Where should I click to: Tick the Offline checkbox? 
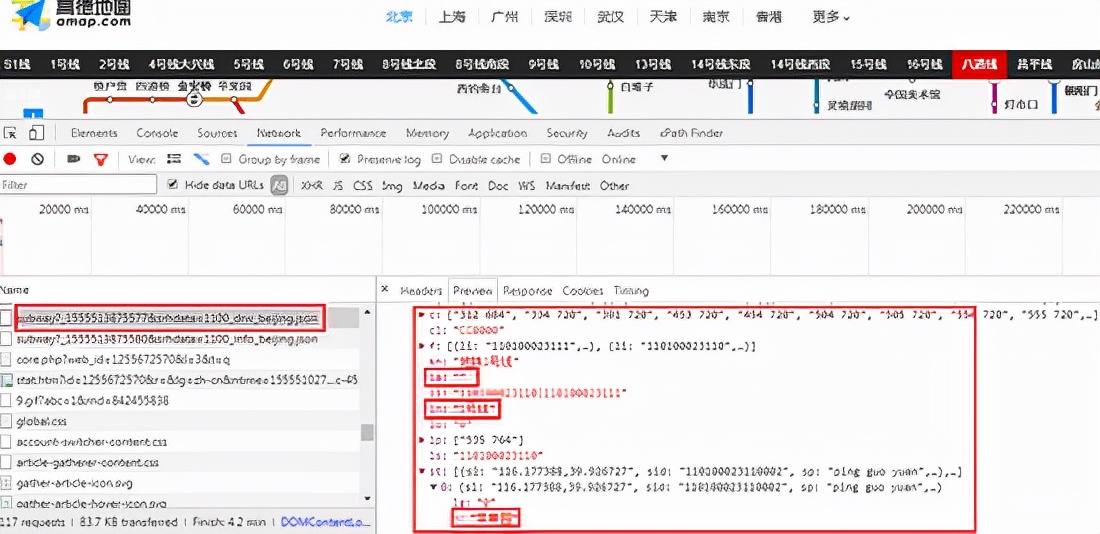click(x=545, y=159)
